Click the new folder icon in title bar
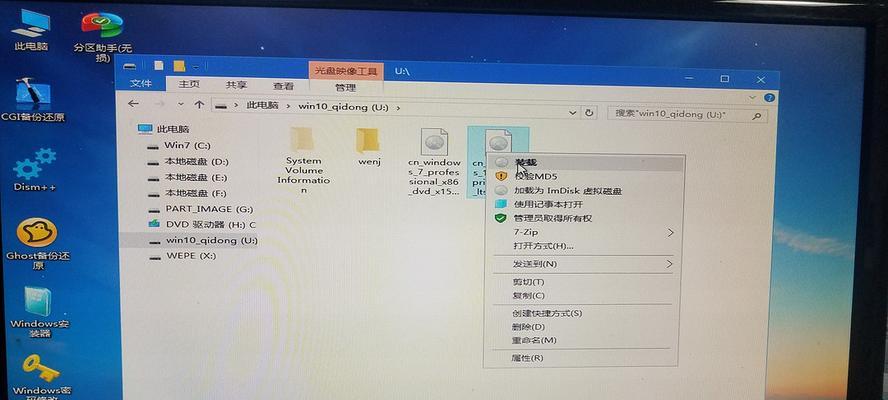 click(180, 66)
